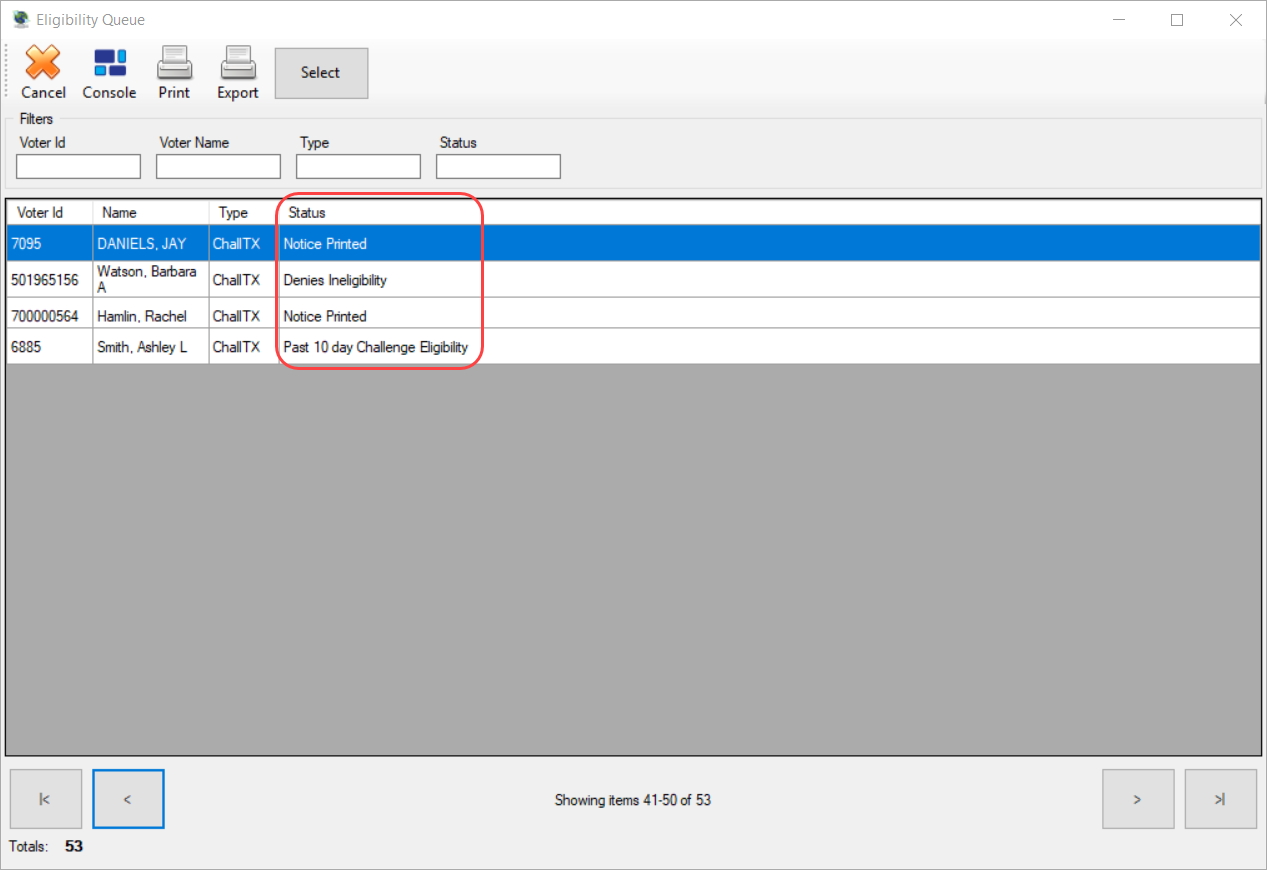The height and width of the screenshot is (870, 1267).
Task: Close the Eligibility Queue window
Action: (x=1236, y=20)
